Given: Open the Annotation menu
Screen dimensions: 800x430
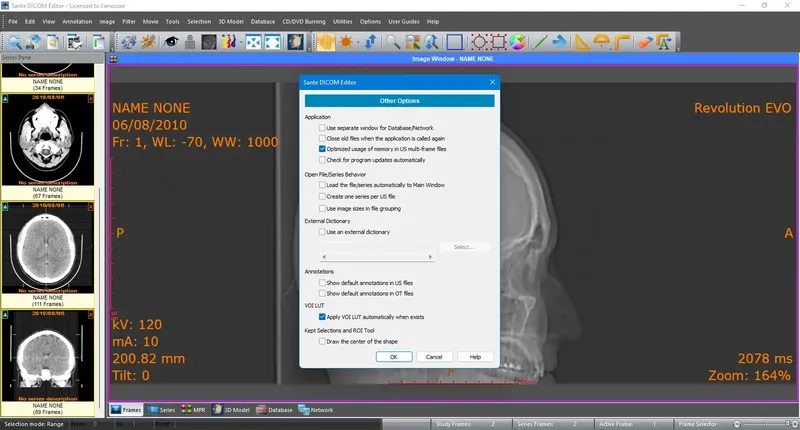Looking at the screenshot, I should pos(77,21).
